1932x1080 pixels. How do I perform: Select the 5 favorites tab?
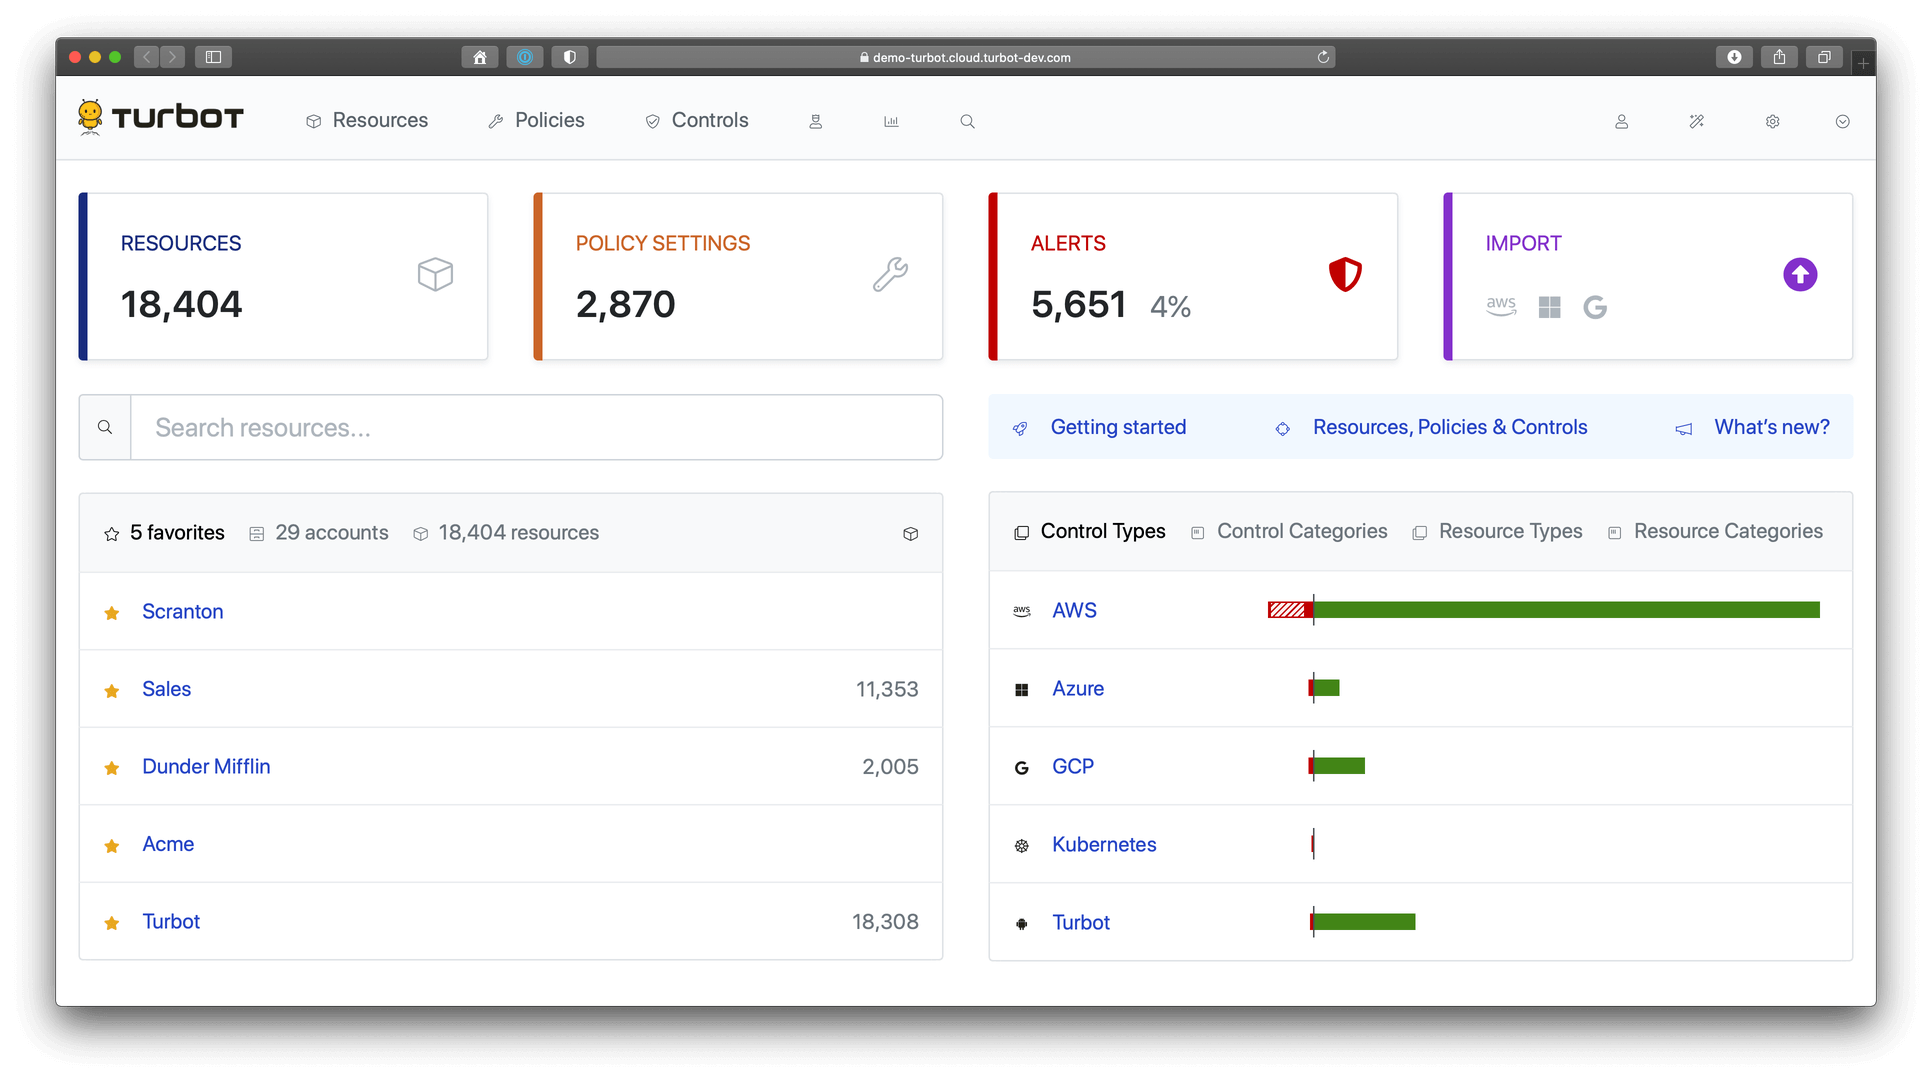coord(165,533)
